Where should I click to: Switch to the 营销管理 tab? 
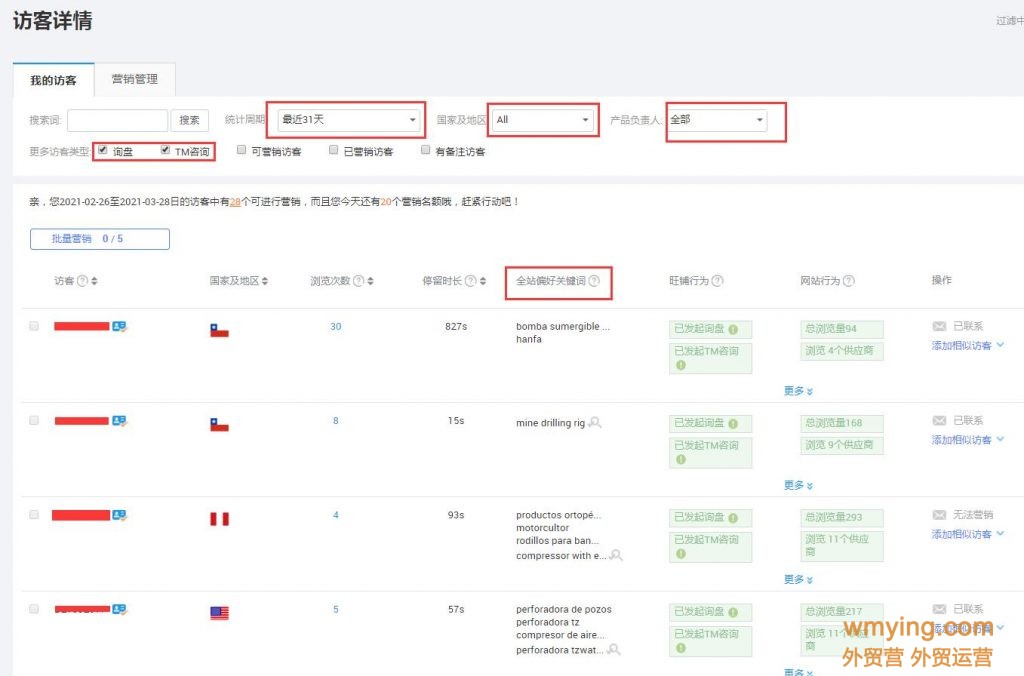point(134,80)
